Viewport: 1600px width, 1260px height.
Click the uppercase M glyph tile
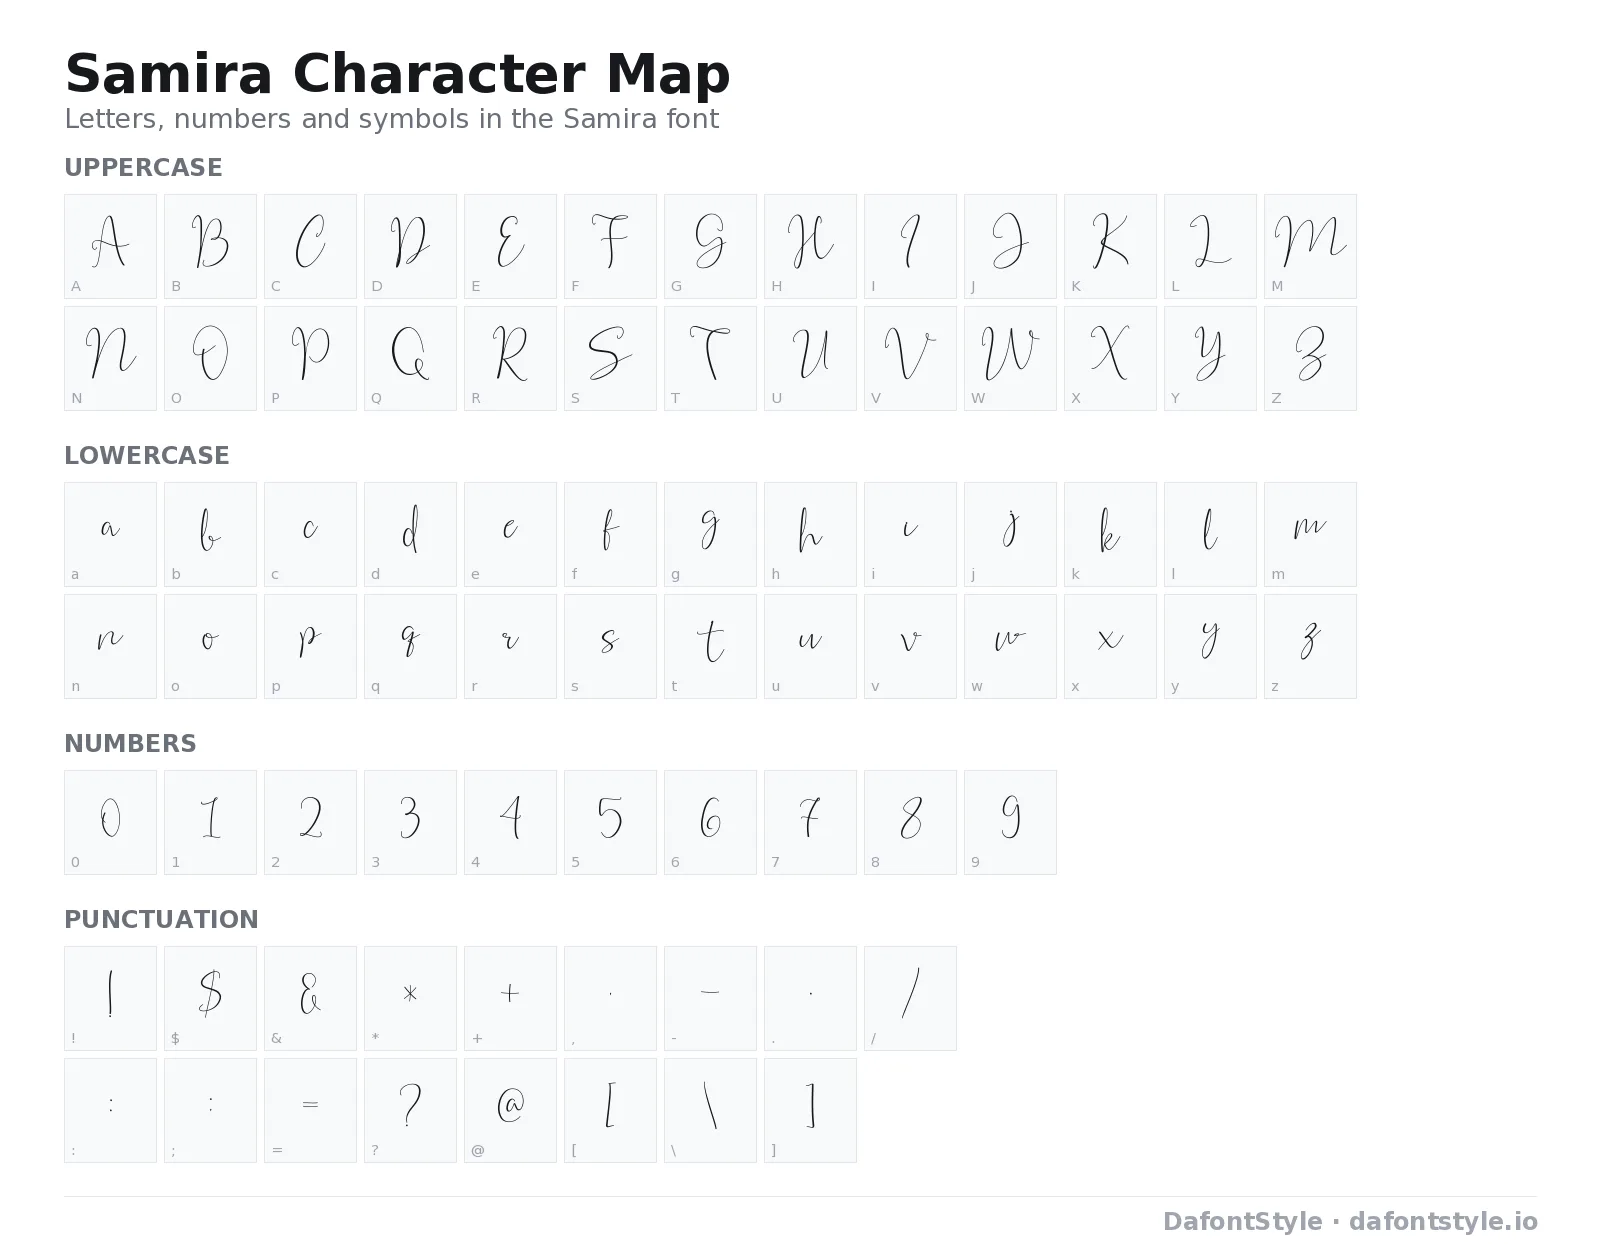(x=1310, y=246)
